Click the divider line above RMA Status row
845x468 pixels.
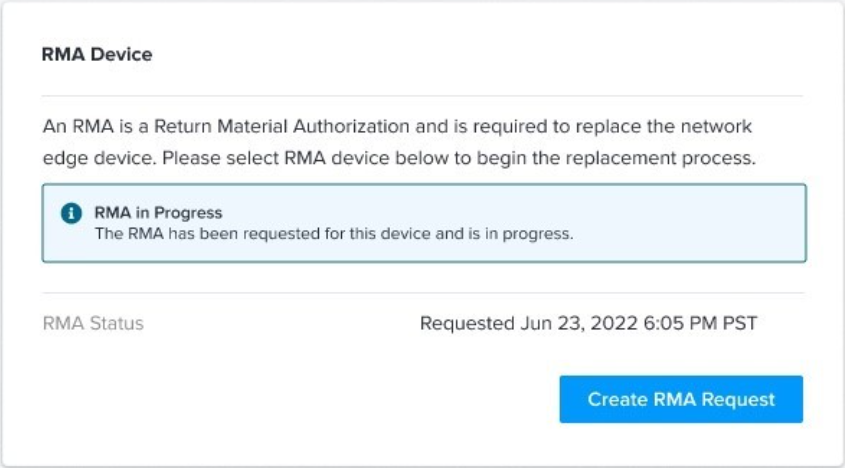[422, 293]
